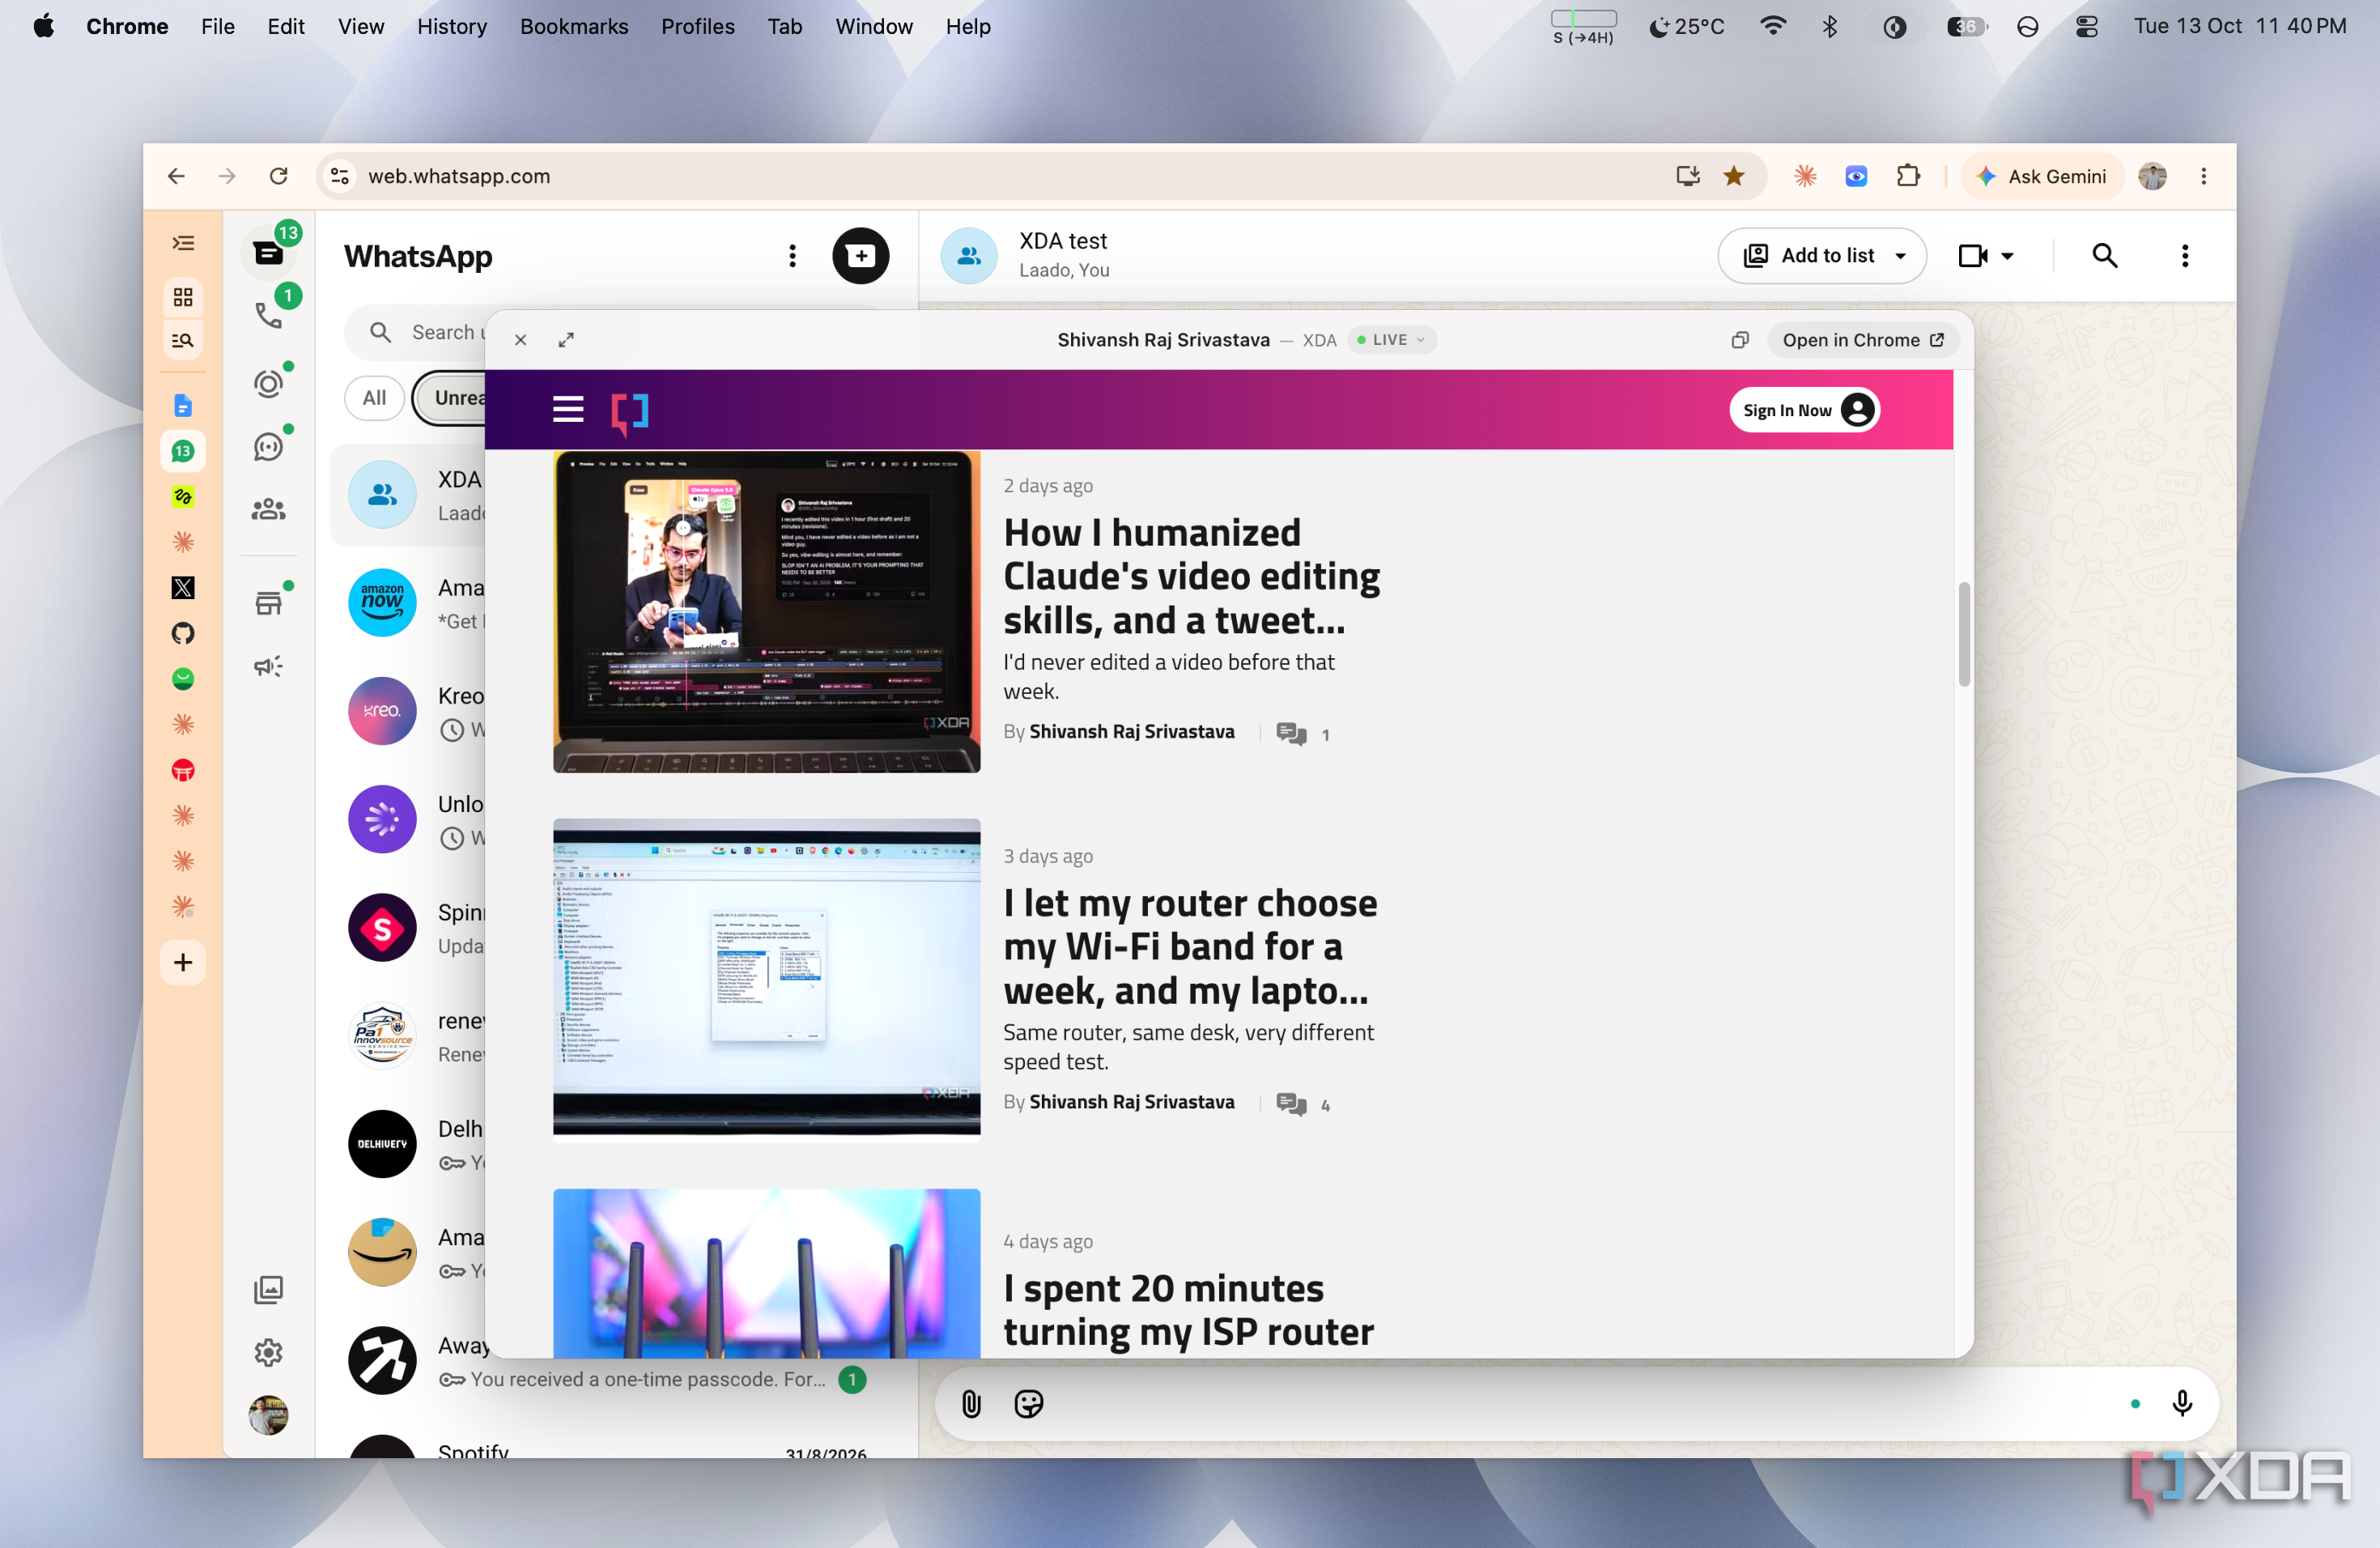The height and width of the screenshot is (1548, 2380).
Task: Open the Wi-Fi band router article
Action: click(1190, 947)
